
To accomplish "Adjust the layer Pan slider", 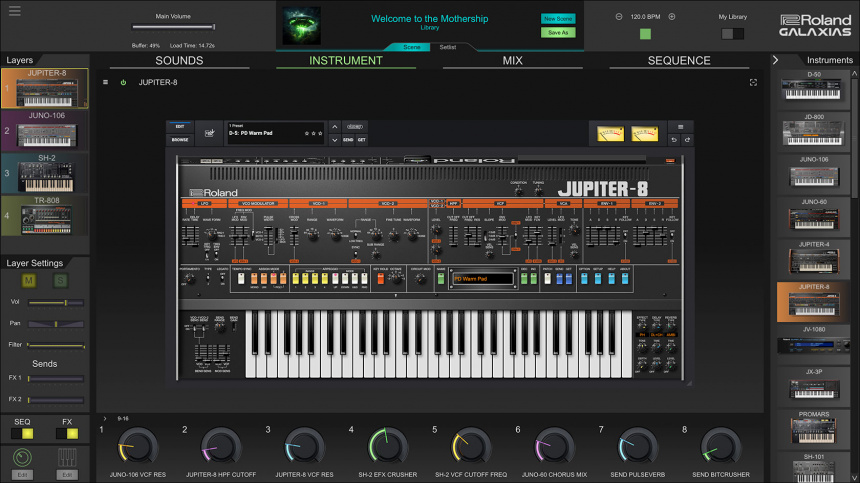I will pos(55,324).
